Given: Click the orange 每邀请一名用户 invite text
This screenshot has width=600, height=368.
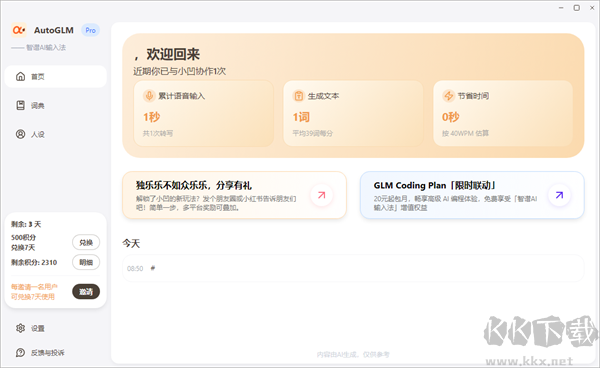Looking at the screenshot, I should tap(34, 291).
